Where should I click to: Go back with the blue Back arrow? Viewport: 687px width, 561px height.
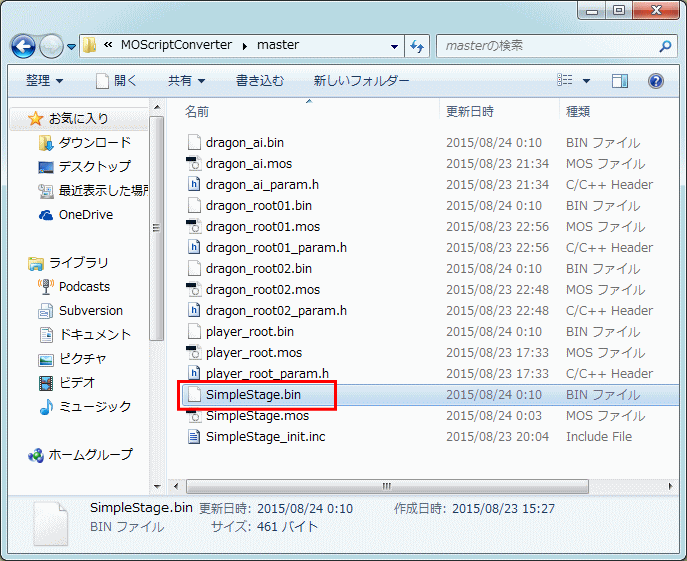click(23, 46)
